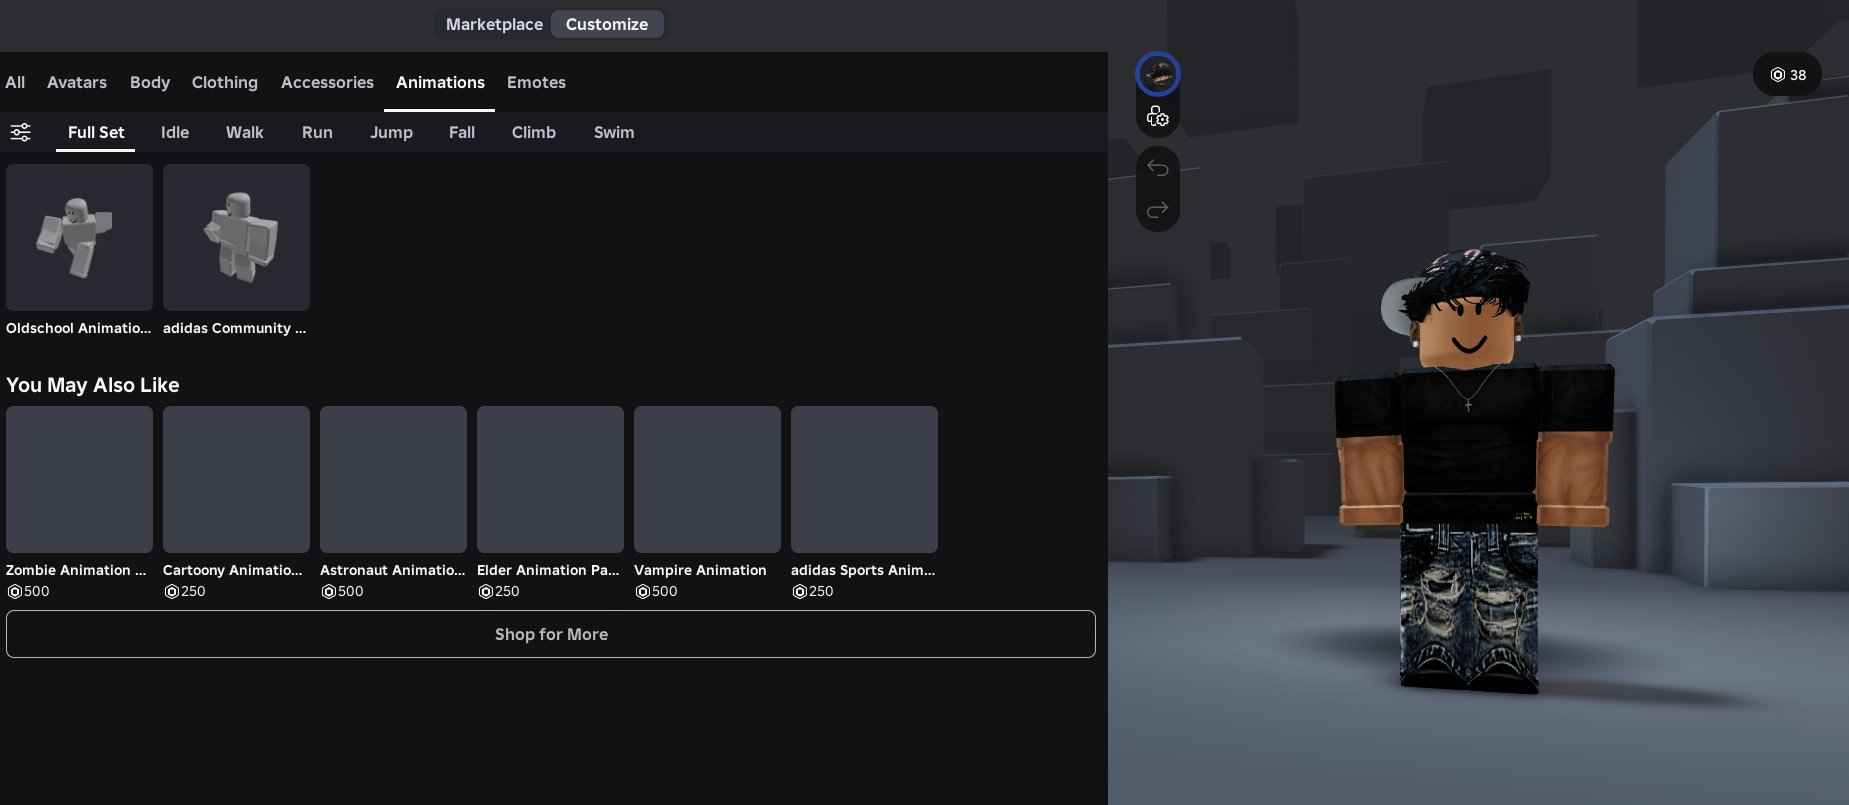Image resolution: width=1849 pixels, height=805 pixels.
Task: Switch to the Marketplace view
Action: pyautogui.click(x=494, y=24)
